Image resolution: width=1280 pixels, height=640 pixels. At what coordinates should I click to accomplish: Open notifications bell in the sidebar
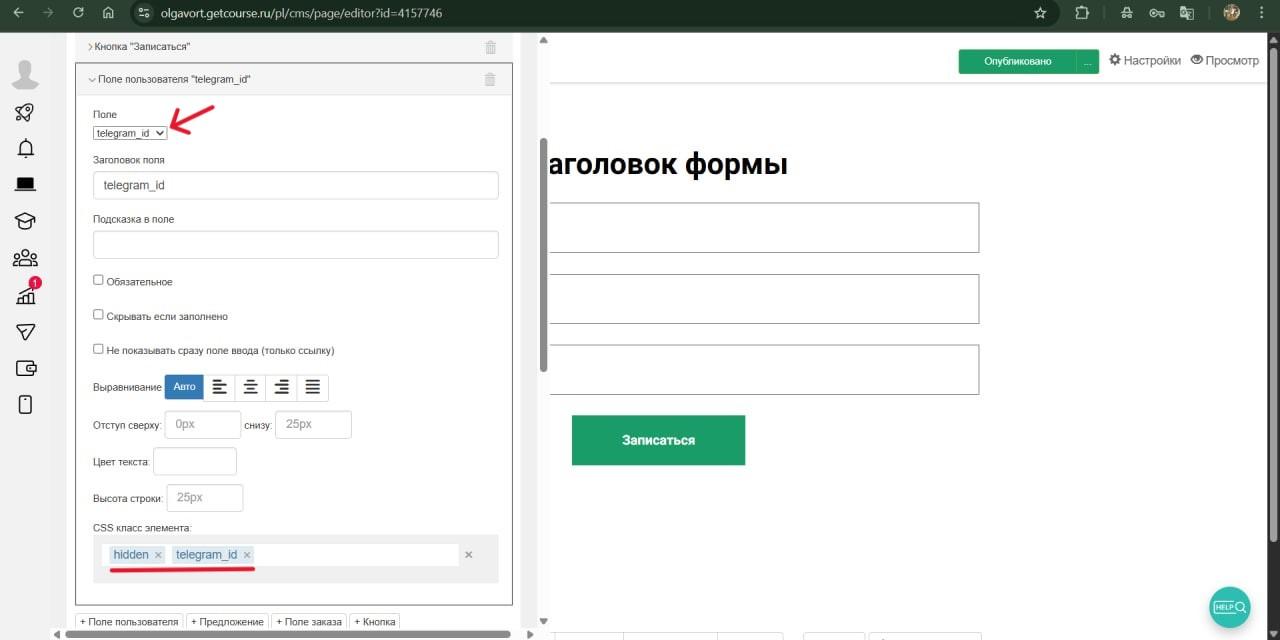pos(25,148)
